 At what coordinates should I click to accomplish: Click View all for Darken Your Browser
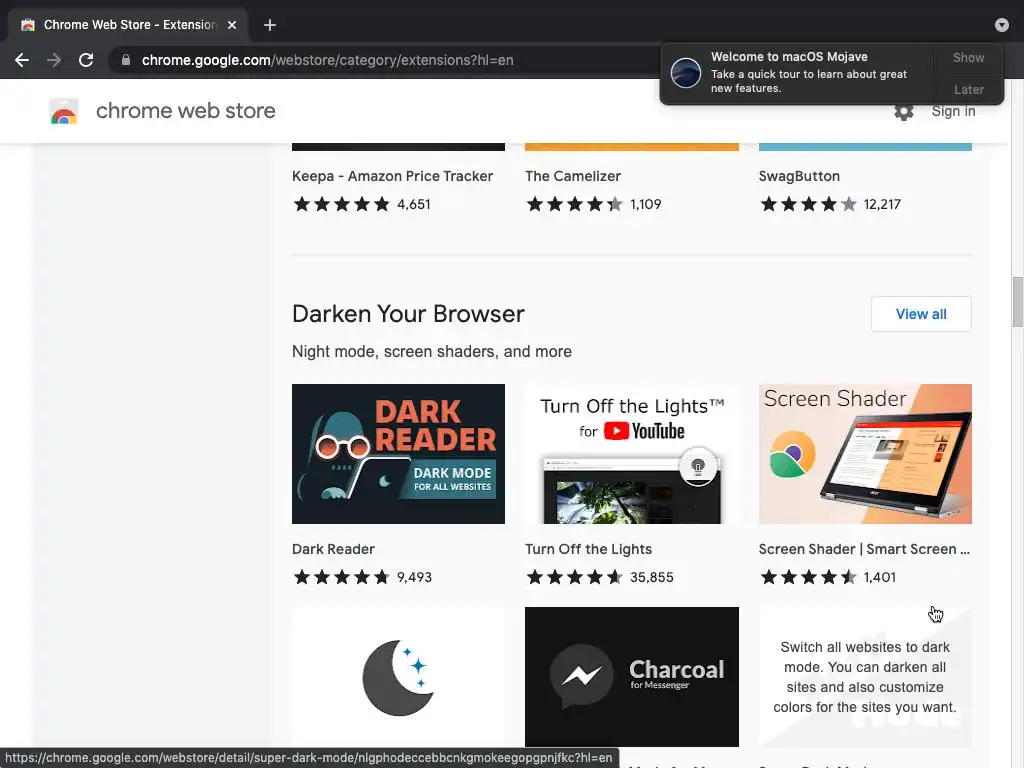tap(921, 314)
